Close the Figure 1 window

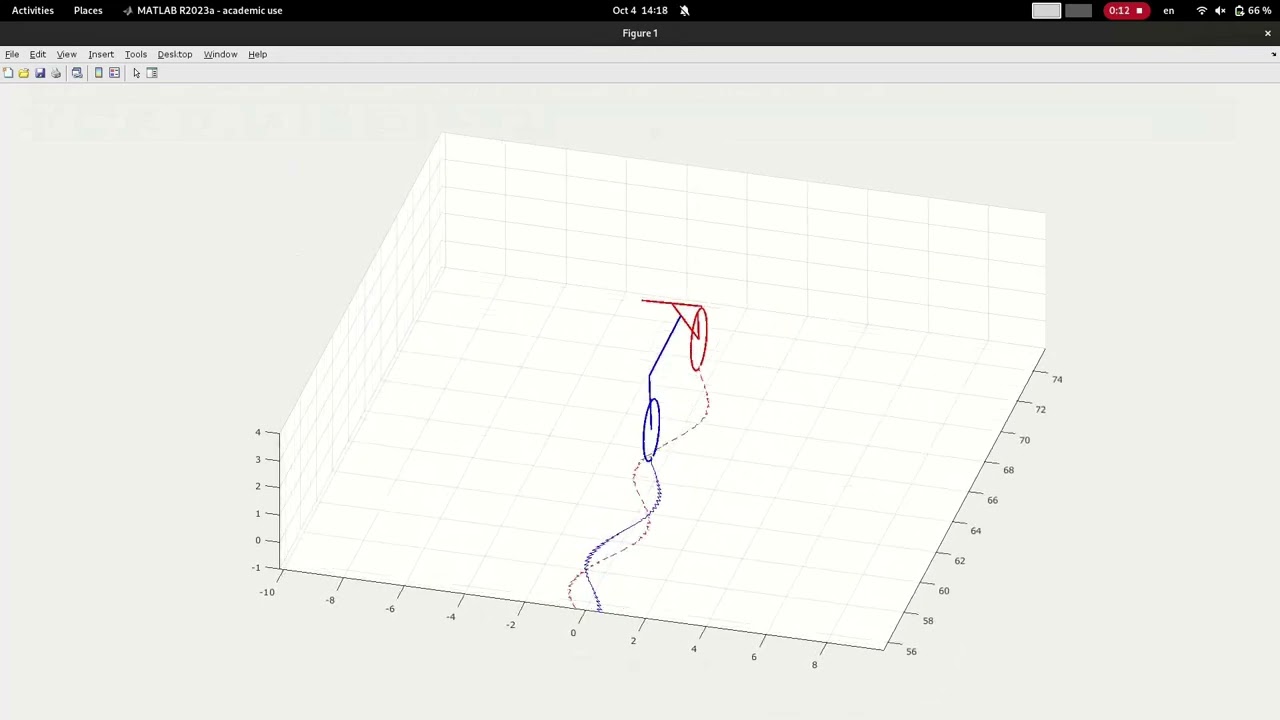[1268, 33]
